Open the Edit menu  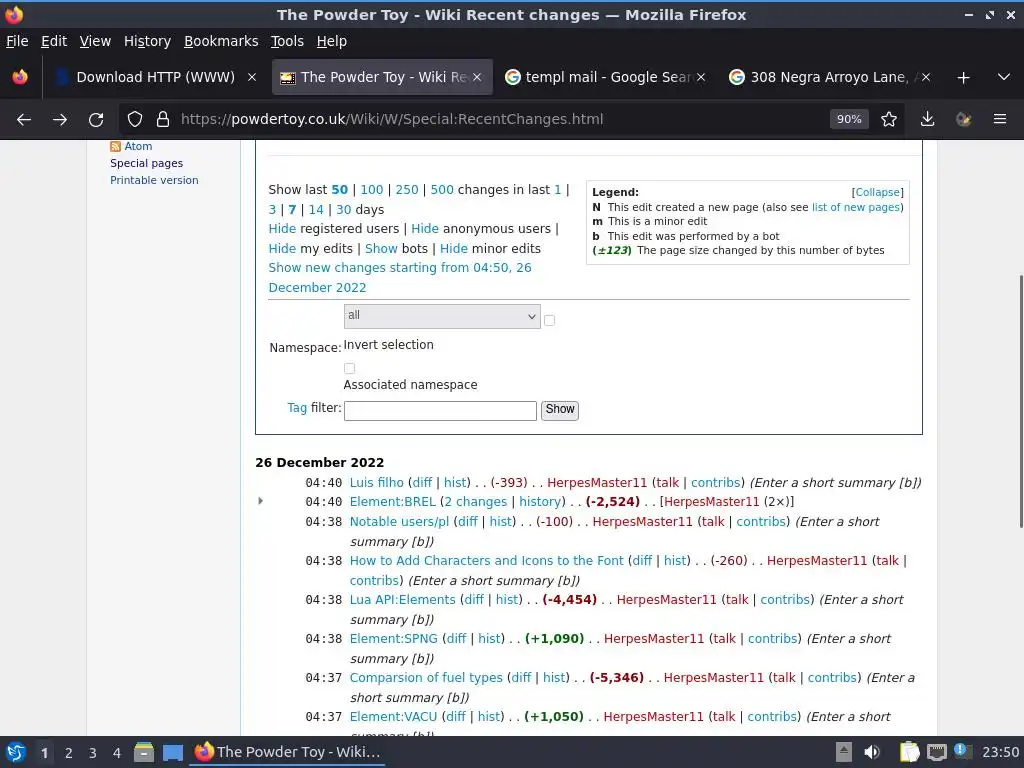[x=54, y=41]
